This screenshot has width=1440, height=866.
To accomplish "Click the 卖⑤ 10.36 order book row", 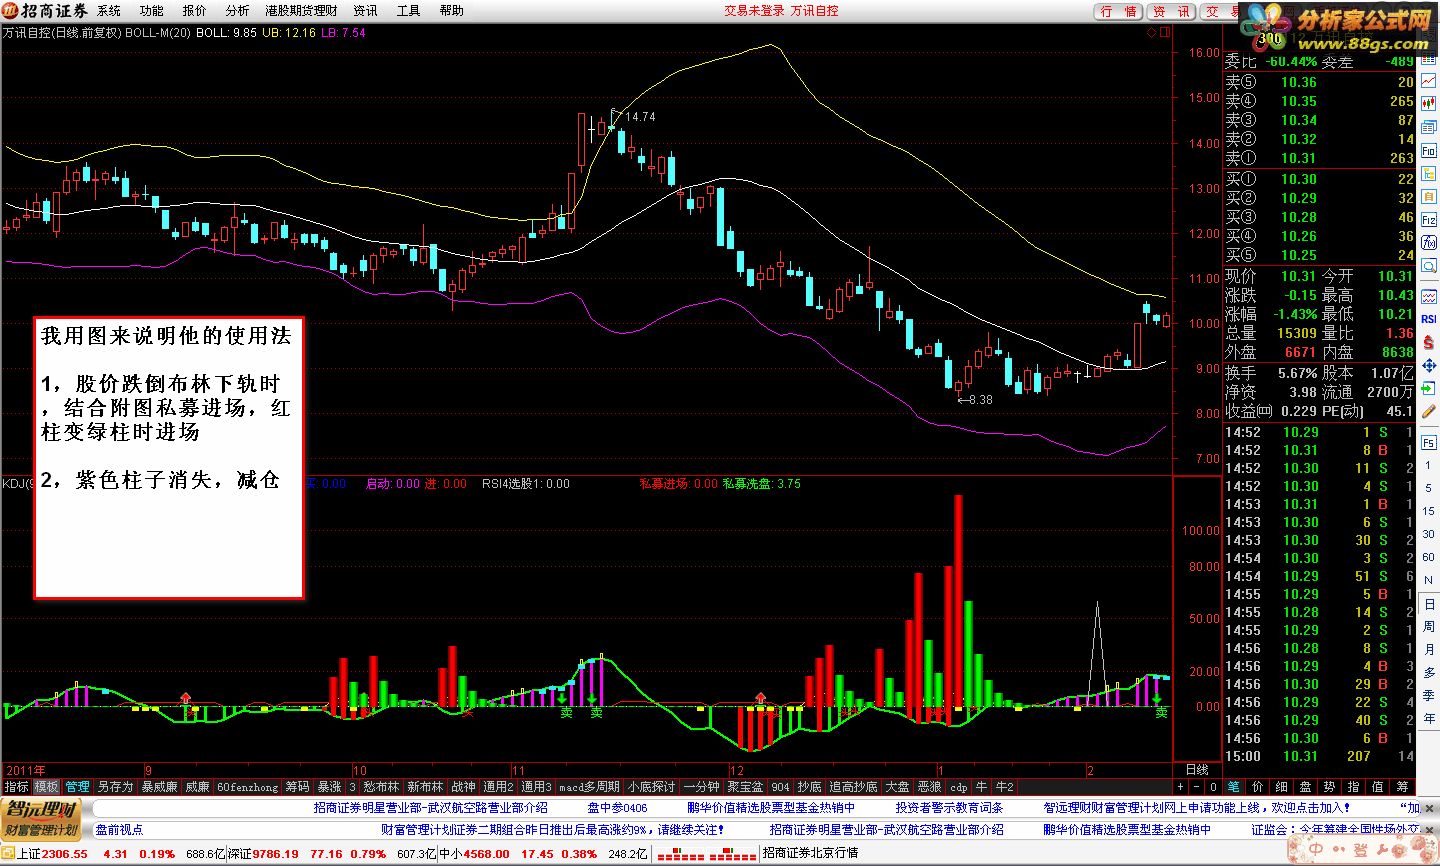I will click(x=1320, y=82).
